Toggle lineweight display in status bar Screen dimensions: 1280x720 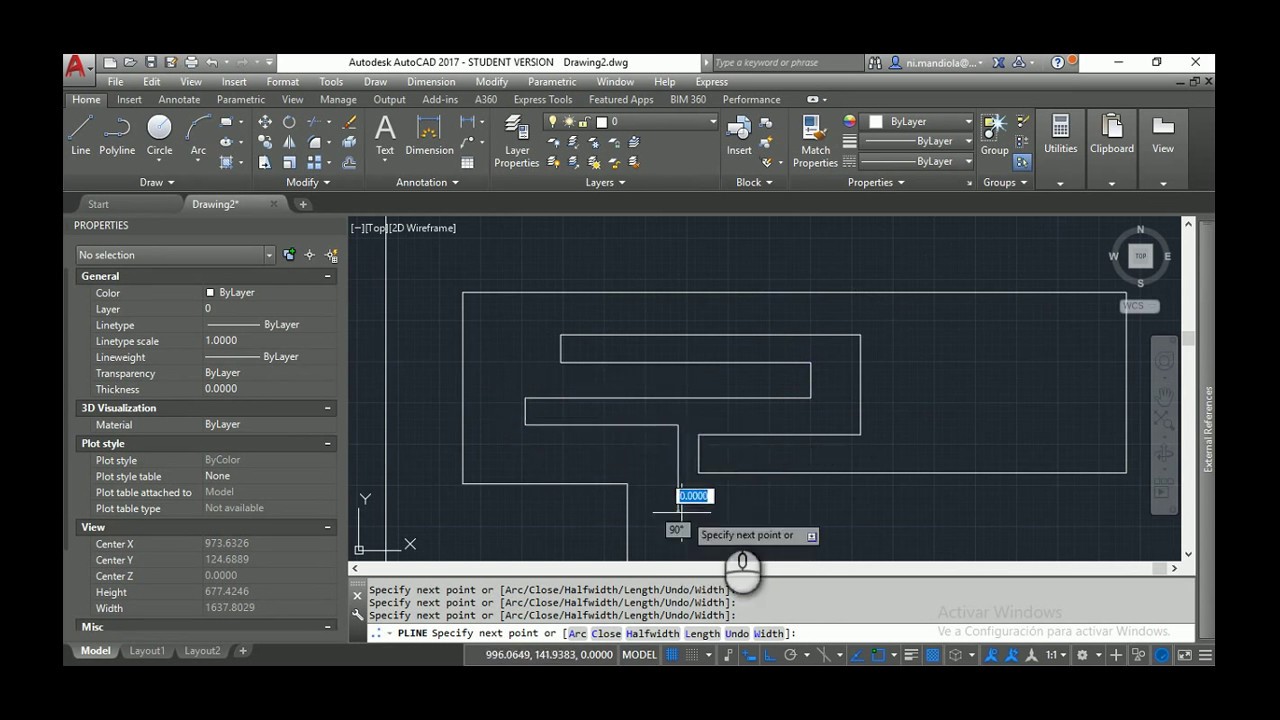[x=911, y=655]
